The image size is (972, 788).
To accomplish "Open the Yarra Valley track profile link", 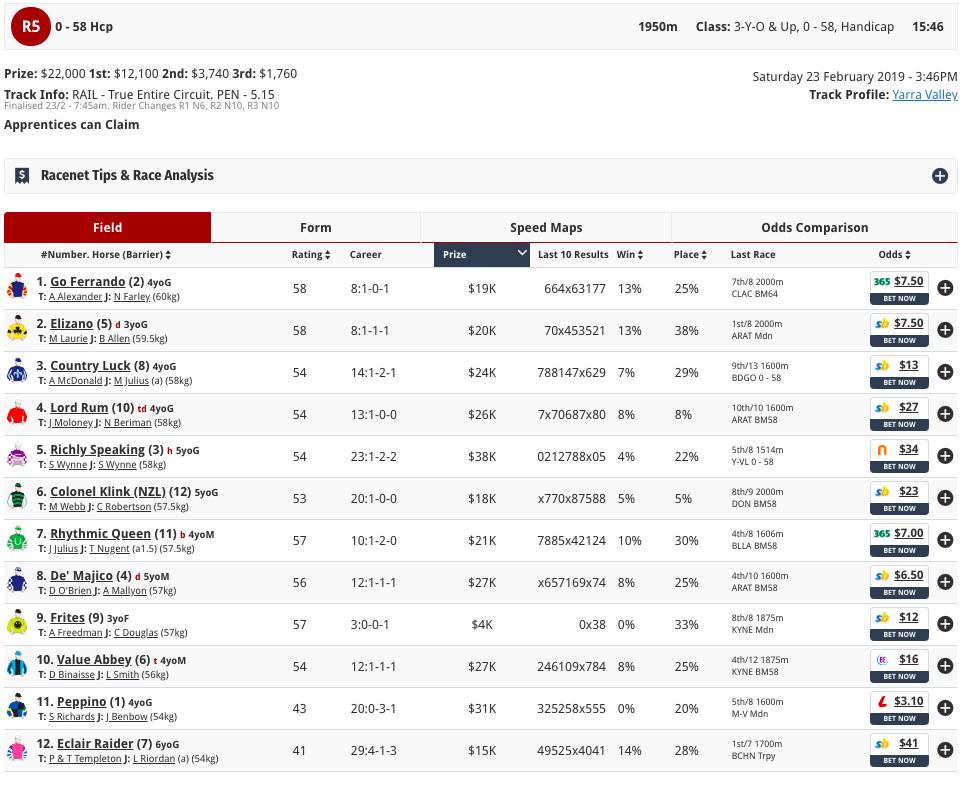I will (x=925, y=95).
